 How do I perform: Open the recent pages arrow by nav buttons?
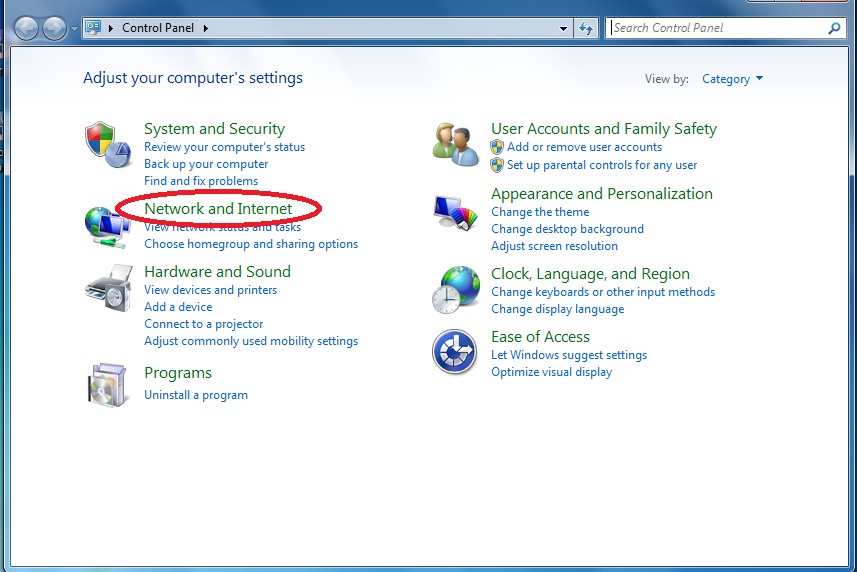tap(74, 28)
